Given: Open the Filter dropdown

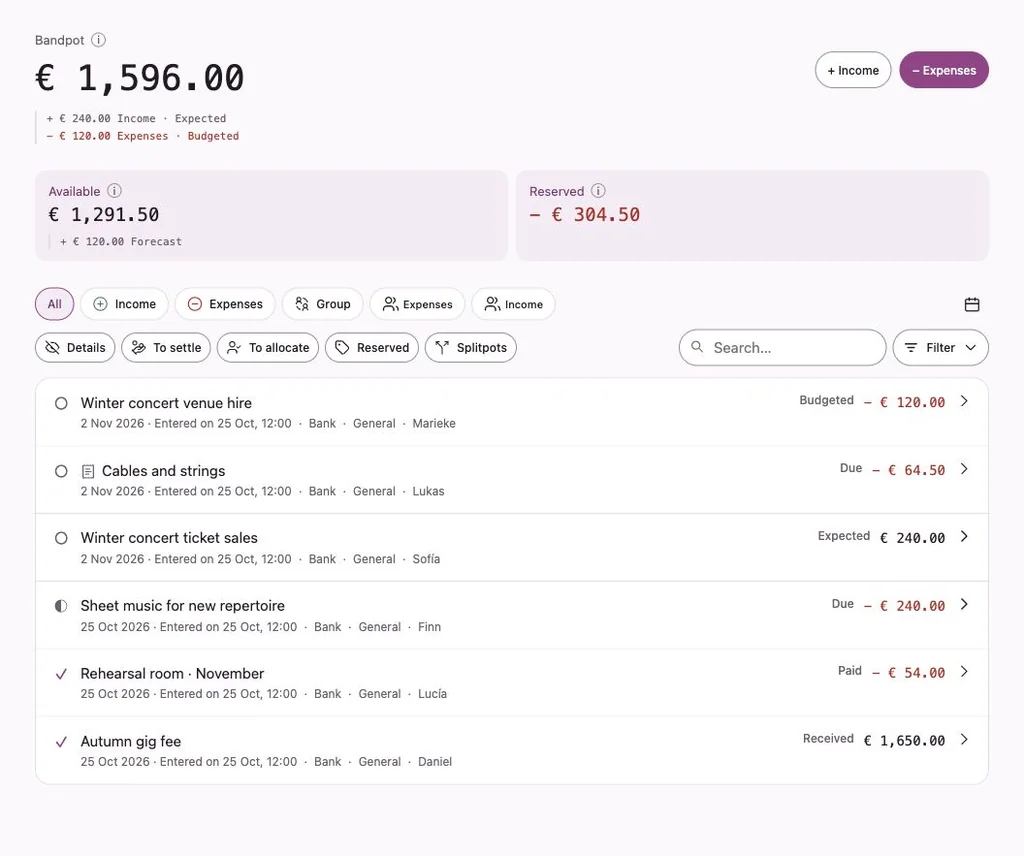Looking at the screenshot, I should pyautogui.click(x=940, y=347).
